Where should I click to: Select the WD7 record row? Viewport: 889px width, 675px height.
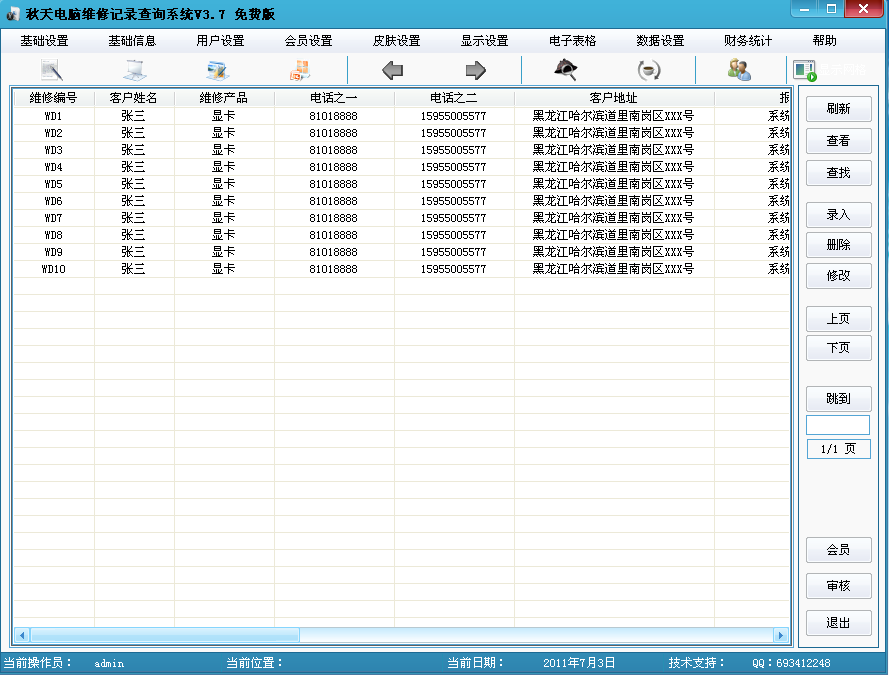(401, 218)
